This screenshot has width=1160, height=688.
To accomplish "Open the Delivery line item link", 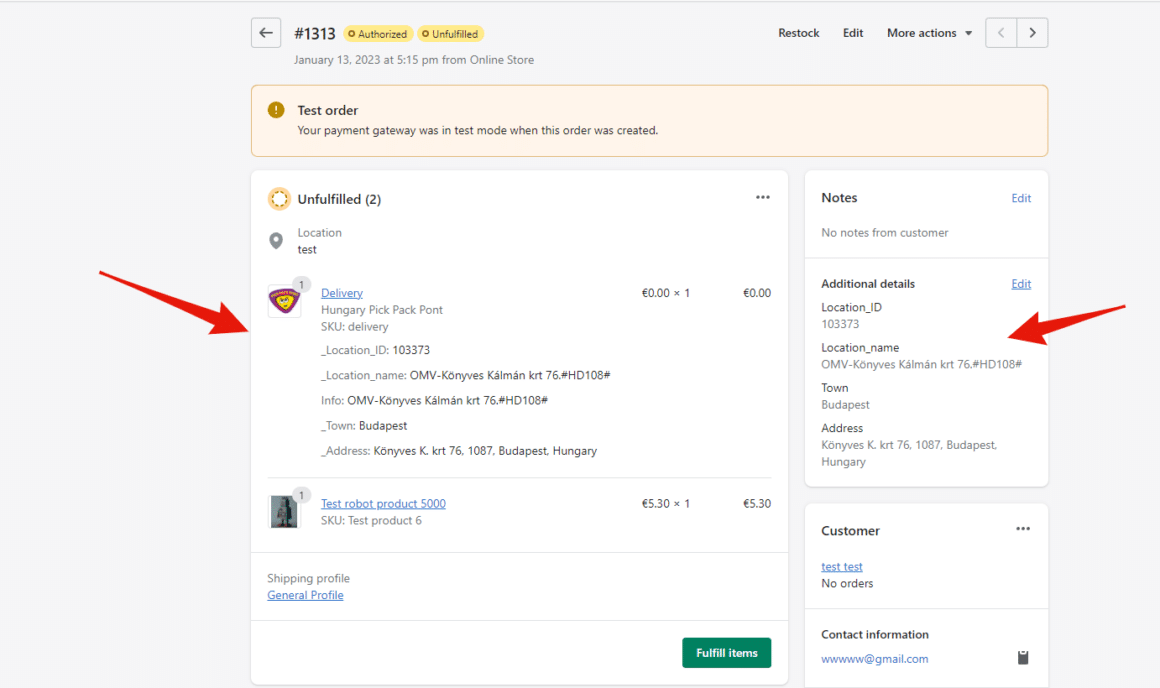I will (341, 292).
